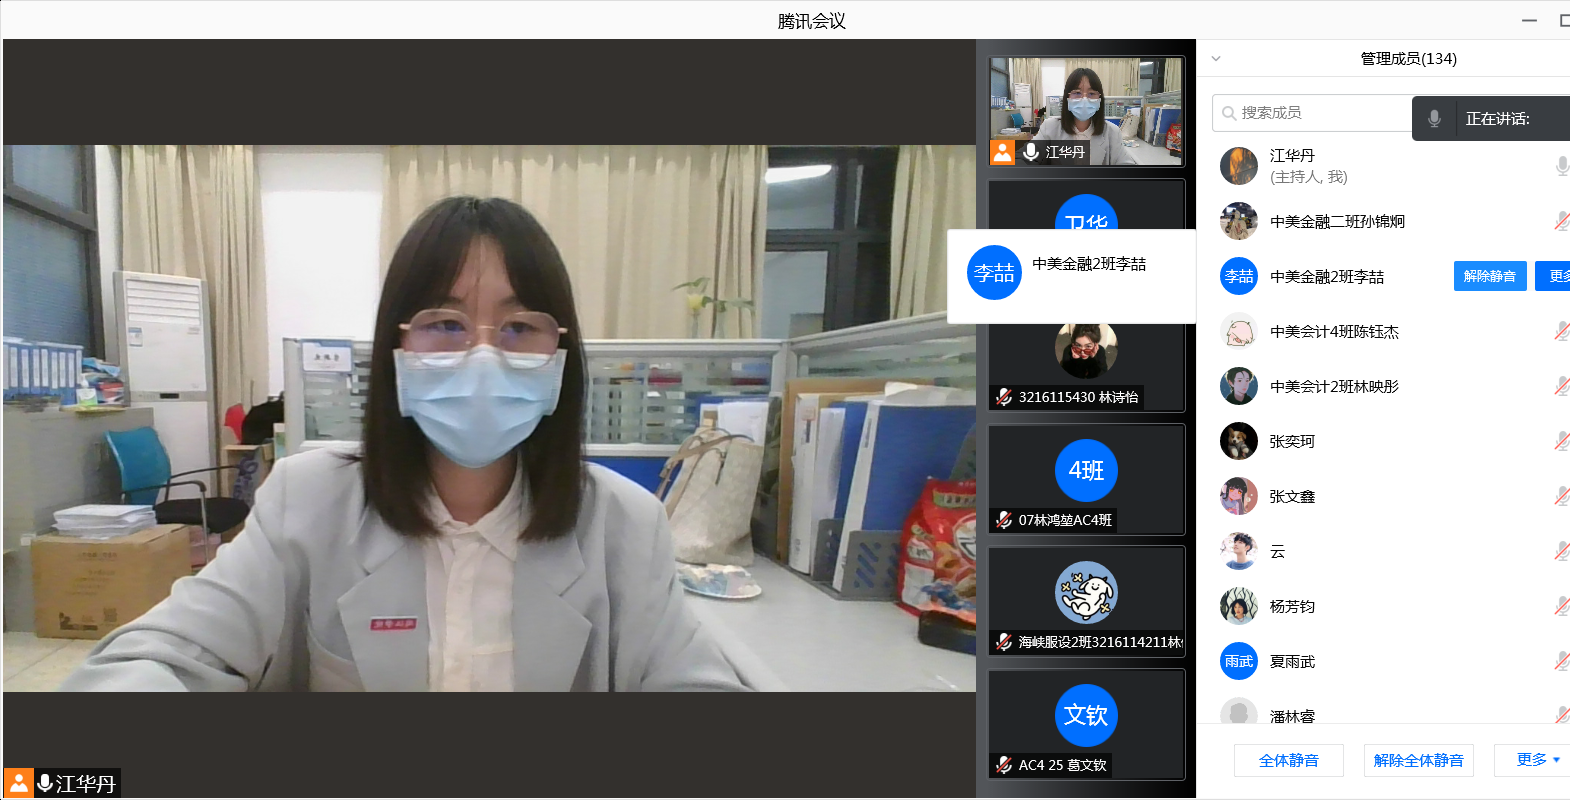Toggle mute for 中美会计4班陈钰杰
Image resolution: width=1570 pixels, height=800 pixels.
point(1561,331)
